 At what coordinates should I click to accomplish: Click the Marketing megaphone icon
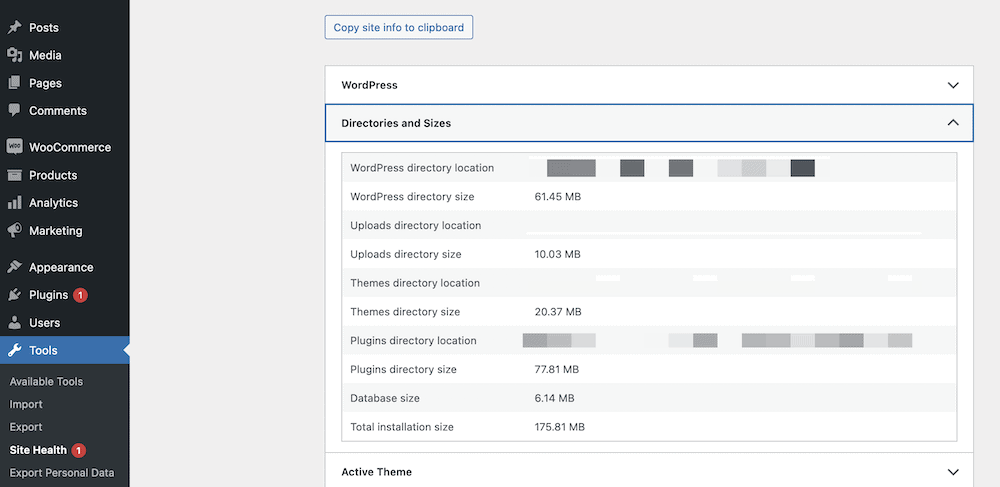pyautogui.click(x=14, y=230)
